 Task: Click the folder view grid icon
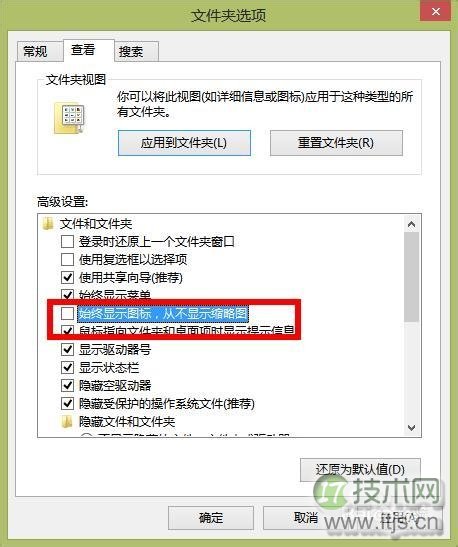tap(69, 119)
